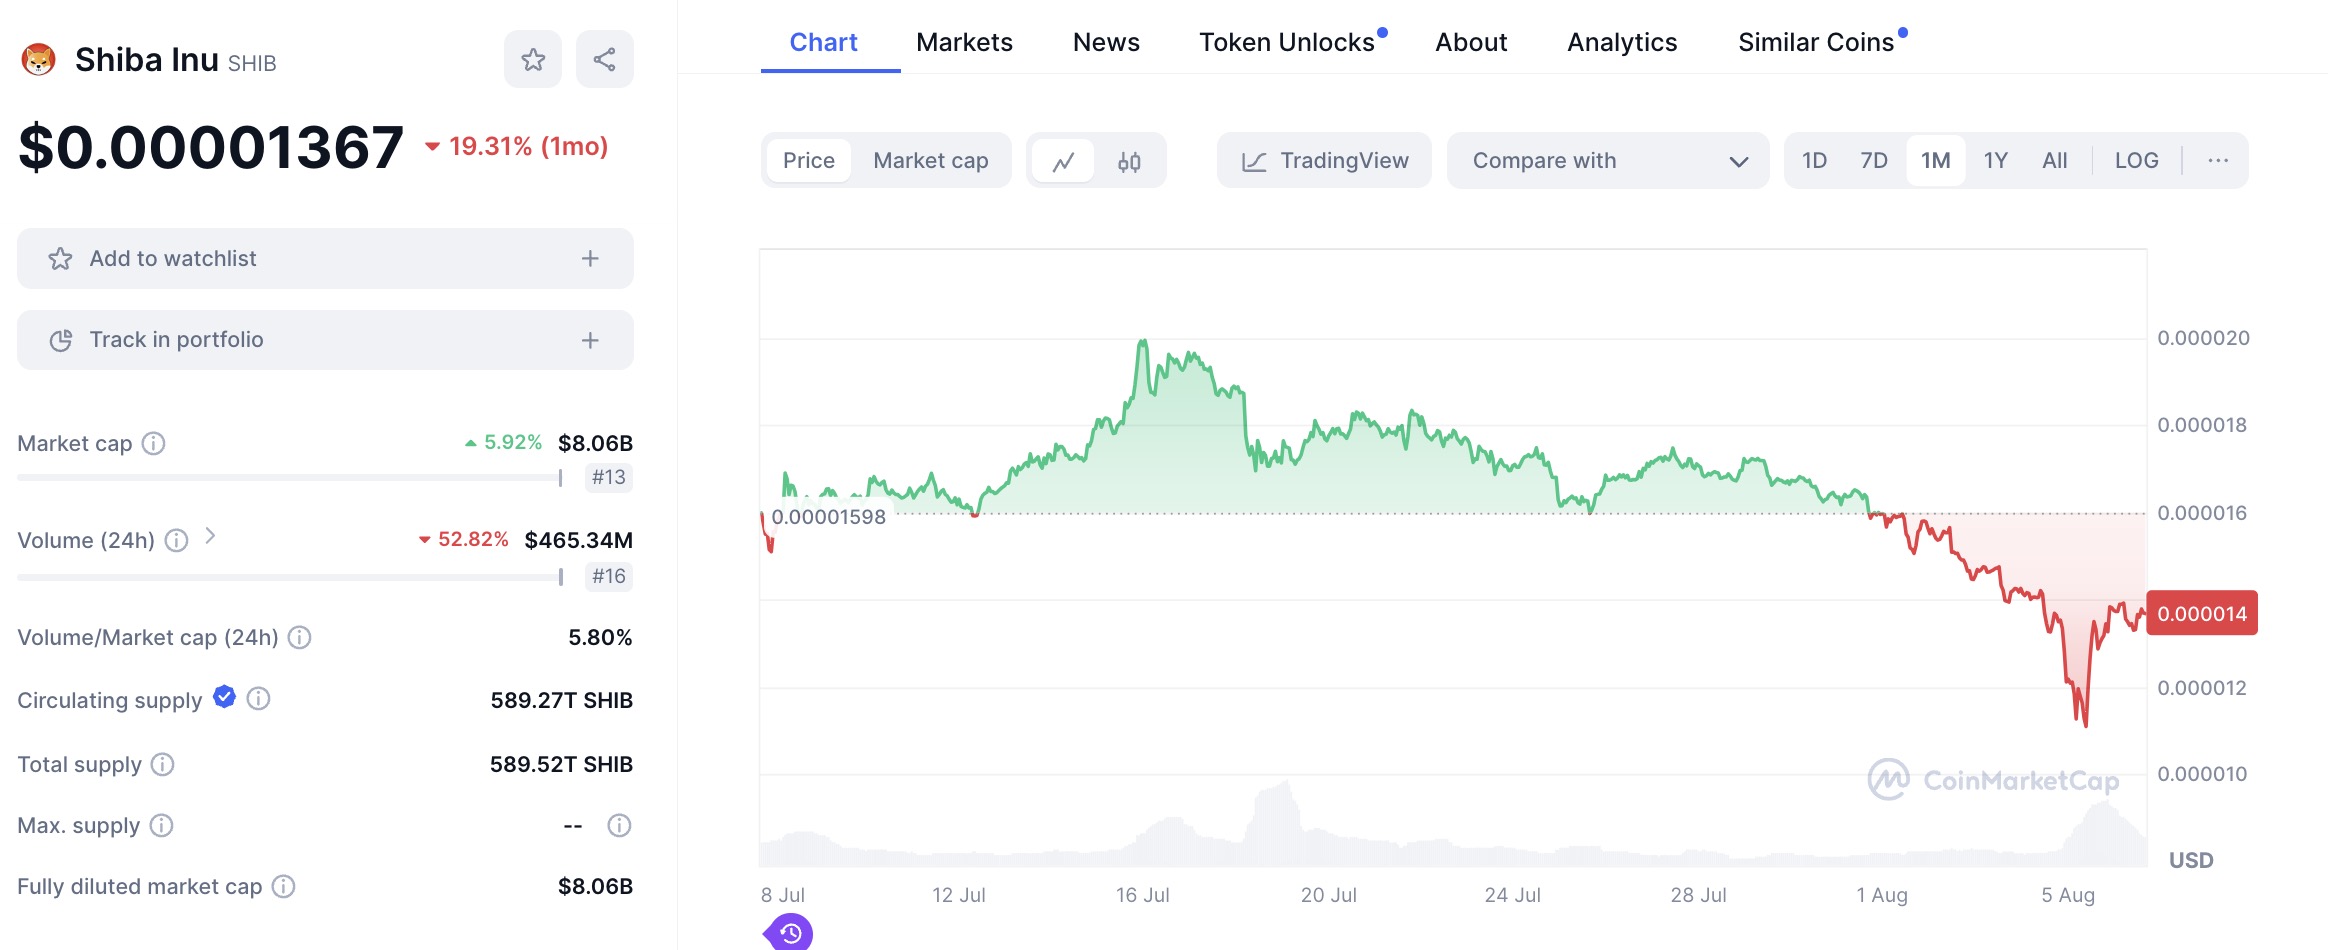Set chart range to 1M
Image resolution: width=2328 pixels, height=950 pixels.
[x=1935, y=161]
